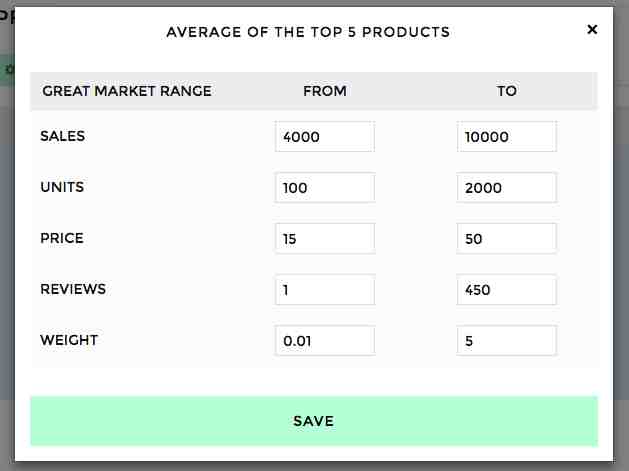Click the TO column header
This screenshot has height=471, width=629.
tap(507, 91)
